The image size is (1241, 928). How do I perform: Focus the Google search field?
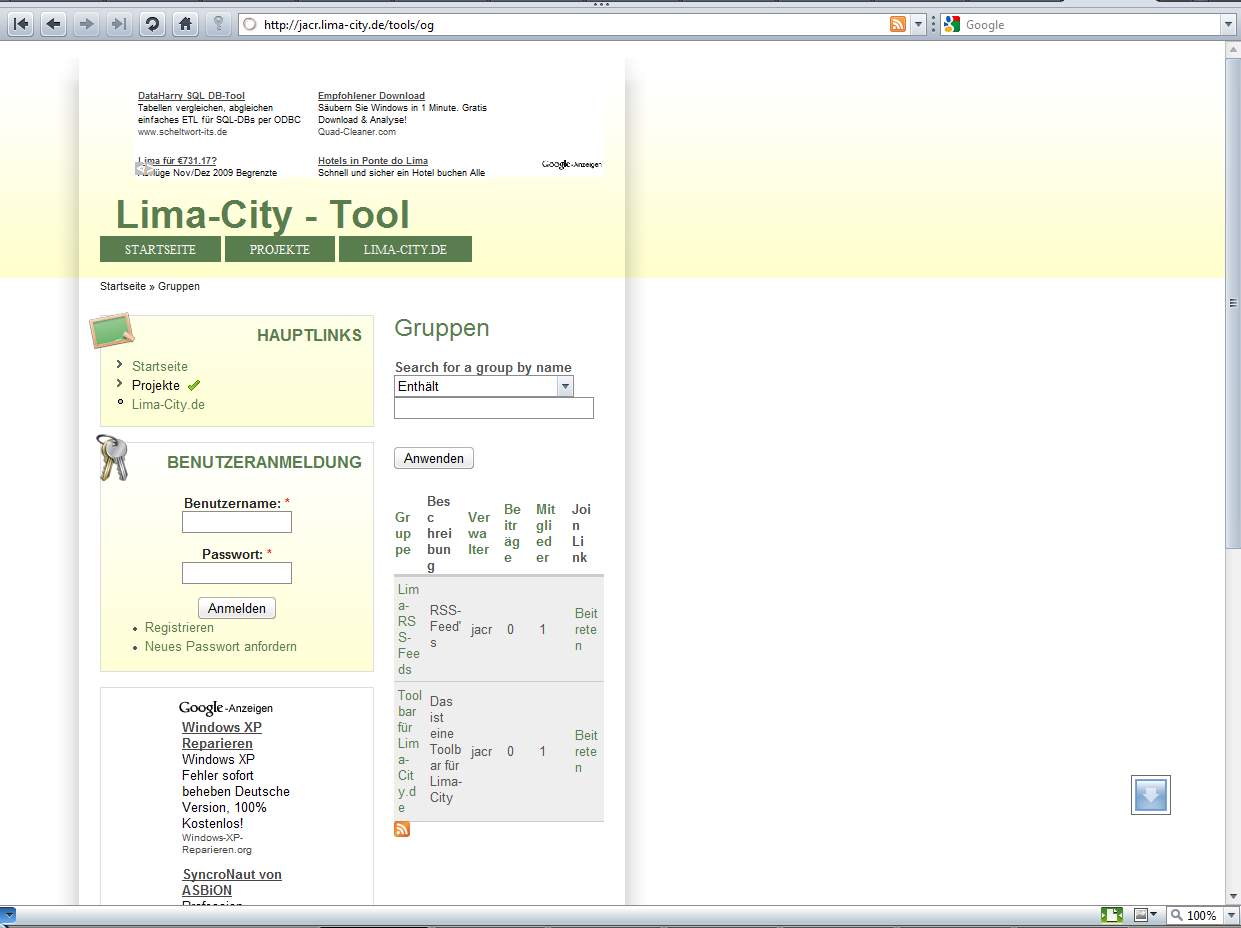click(1090, 24)
